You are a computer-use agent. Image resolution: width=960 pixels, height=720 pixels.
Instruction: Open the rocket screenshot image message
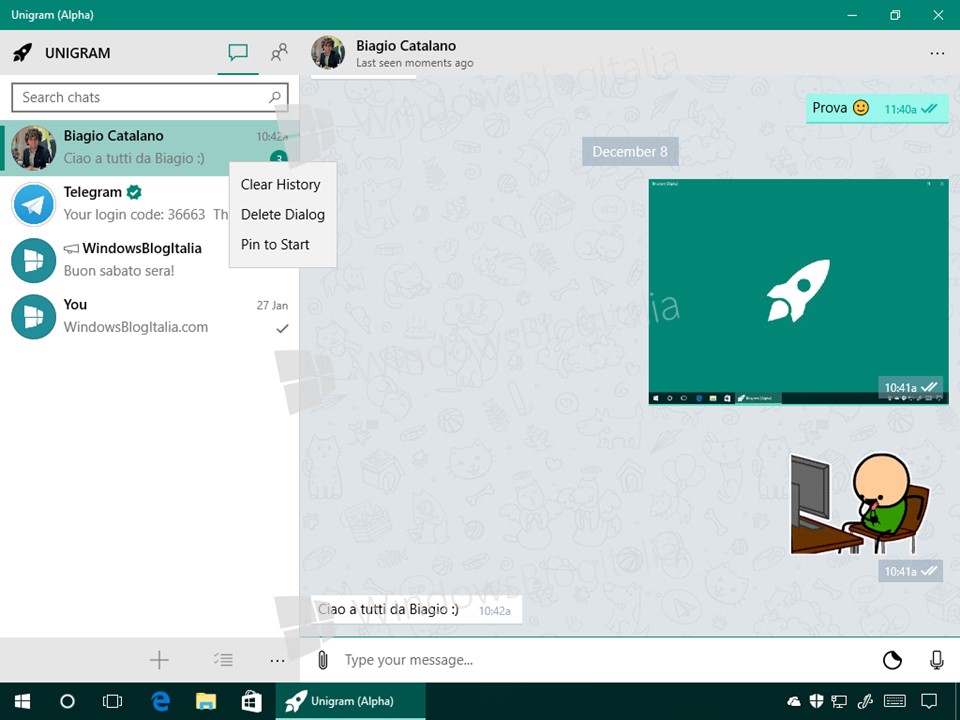(x=798, y=291)
